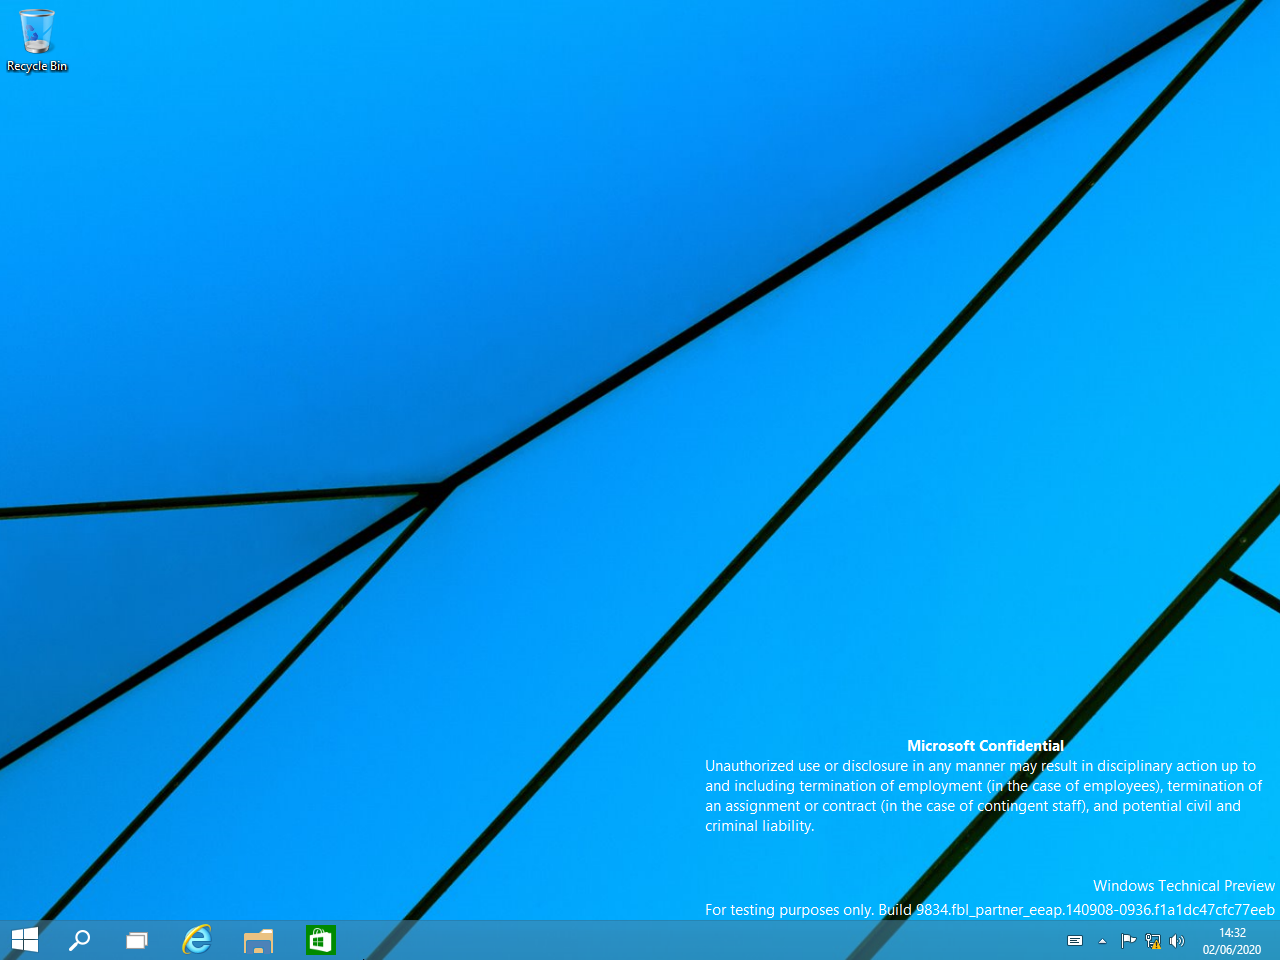The height and width of the screenshot is (960, 1280).
Task: Click the 14:32 time on the taskbar
Action: pyautogui.click(x=1232, y=933)
